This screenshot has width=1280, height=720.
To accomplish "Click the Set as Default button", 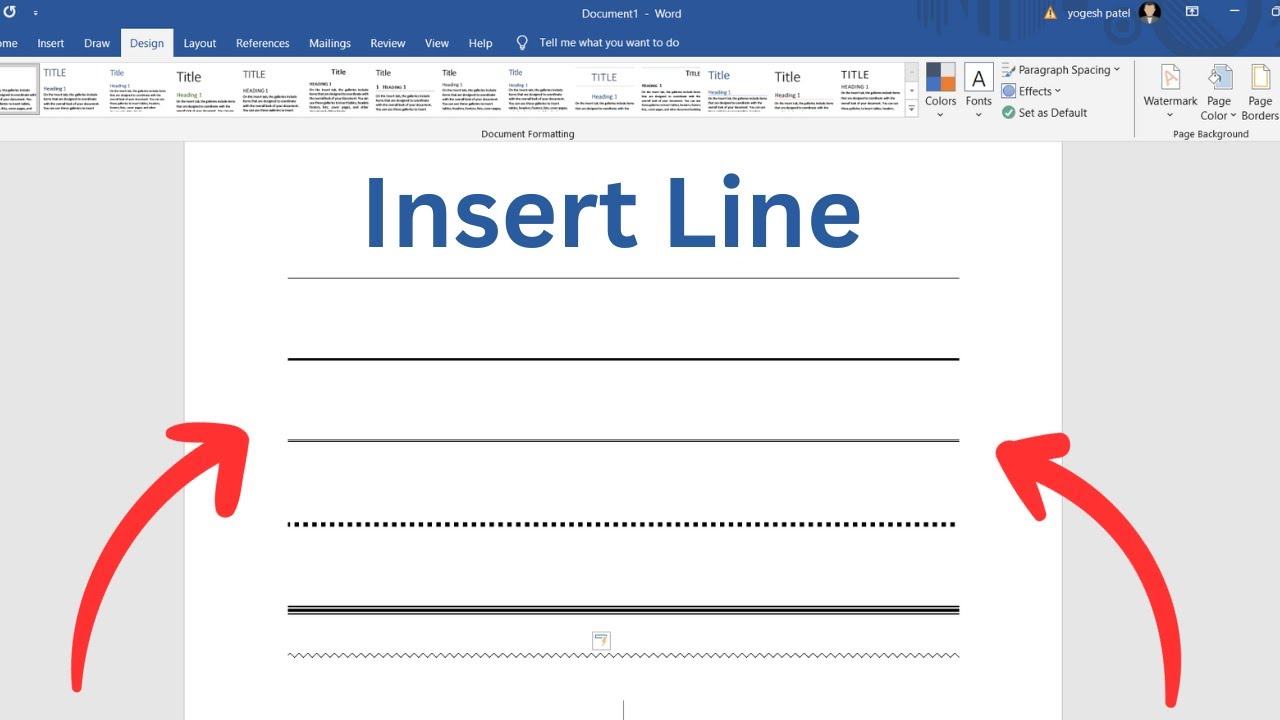I will (1044, 113).
